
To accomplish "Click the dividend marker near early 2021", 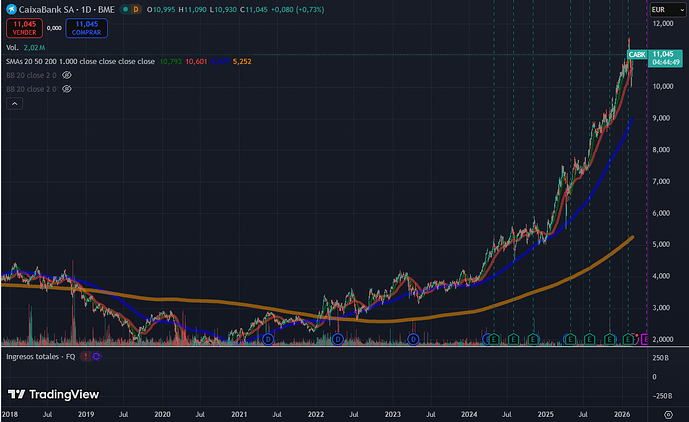I will [x=268, y=340].
